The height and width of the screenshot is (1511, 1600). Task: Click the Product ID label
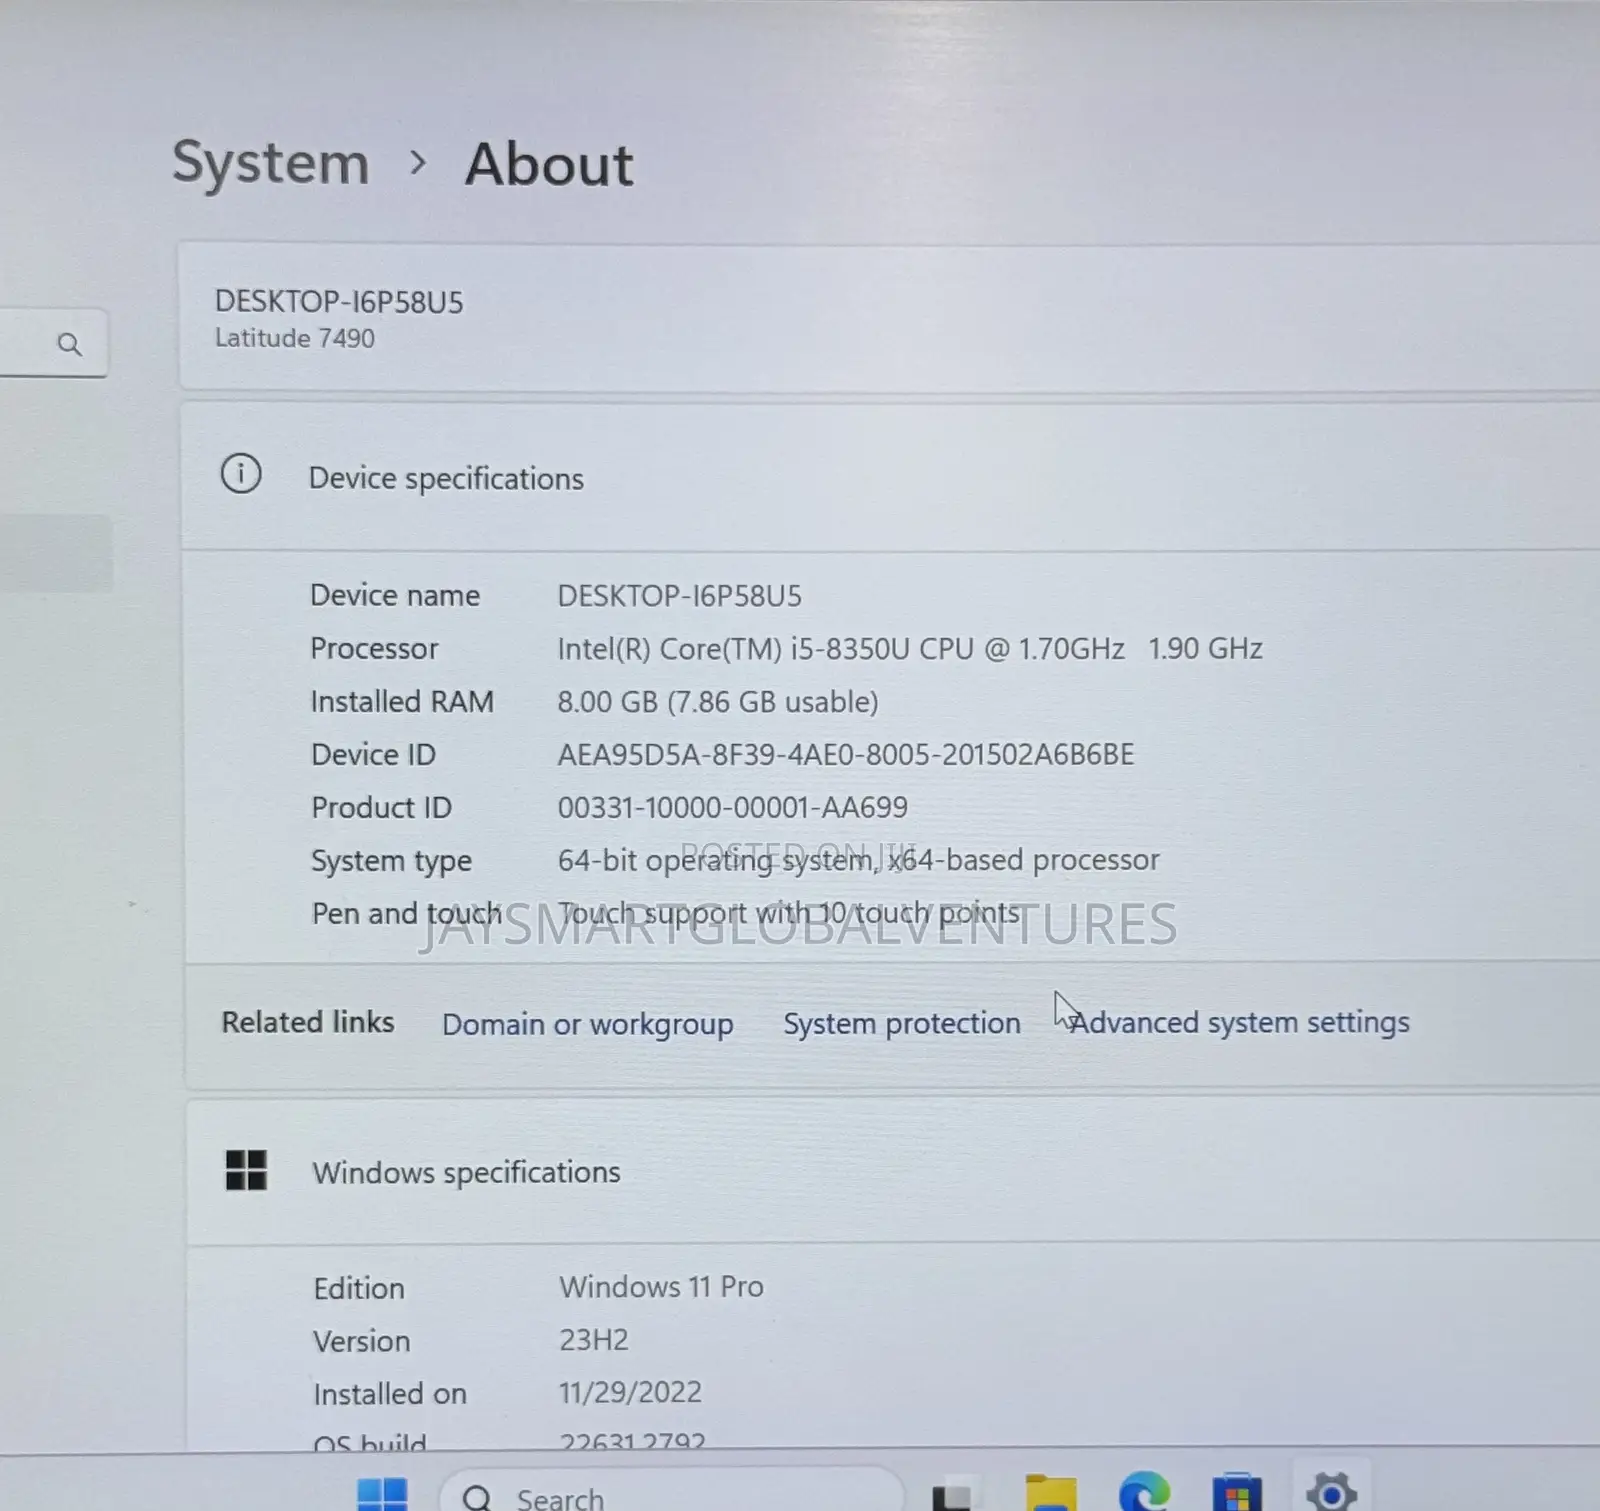tap(381, 808)
